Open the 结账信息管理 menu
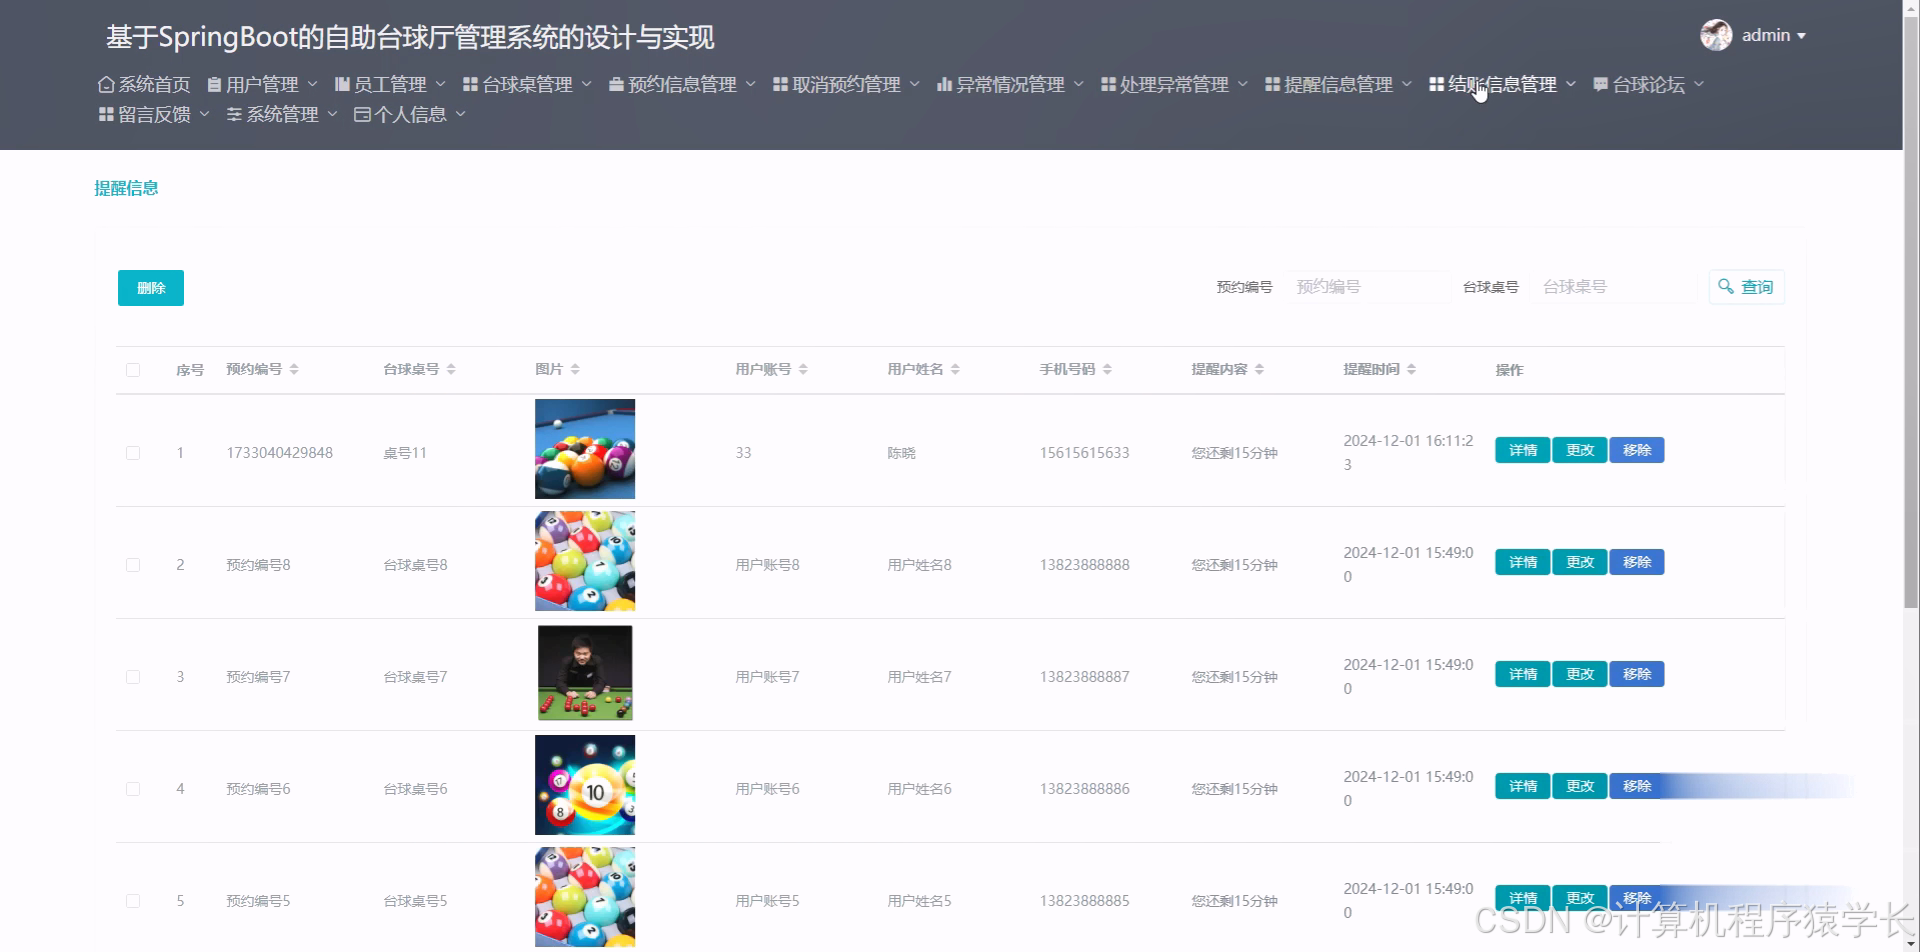Screen dimensions: 1920x952 click(x=1500, y=84)
